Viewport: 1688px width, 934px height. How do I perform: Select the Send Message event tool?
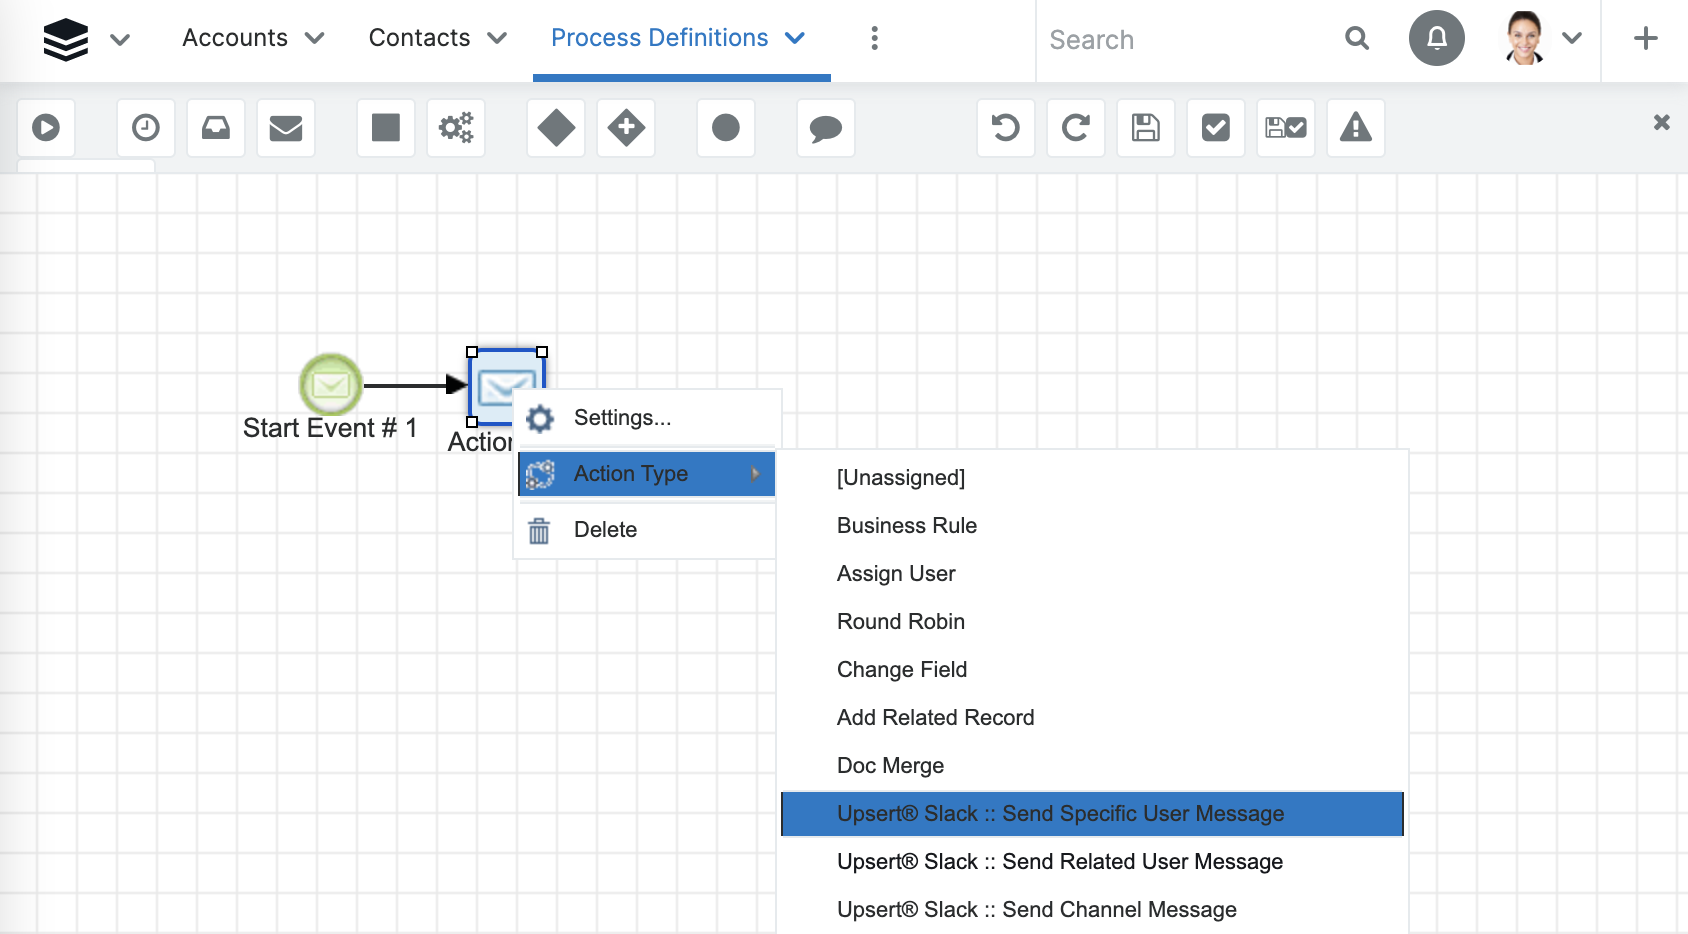[286, 128]
